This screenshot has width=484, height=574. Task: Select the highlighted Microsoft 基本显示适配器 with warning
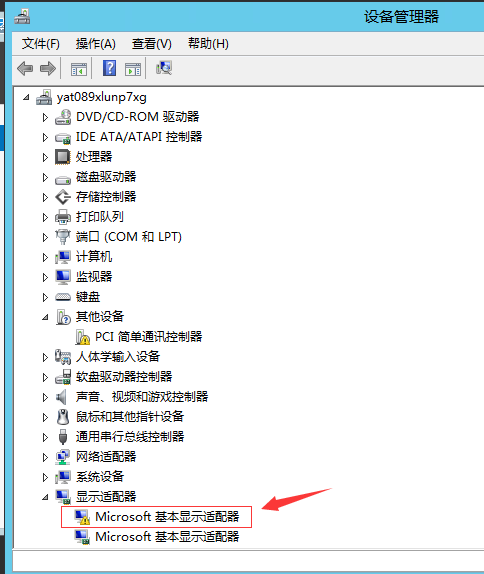(157, 517)
